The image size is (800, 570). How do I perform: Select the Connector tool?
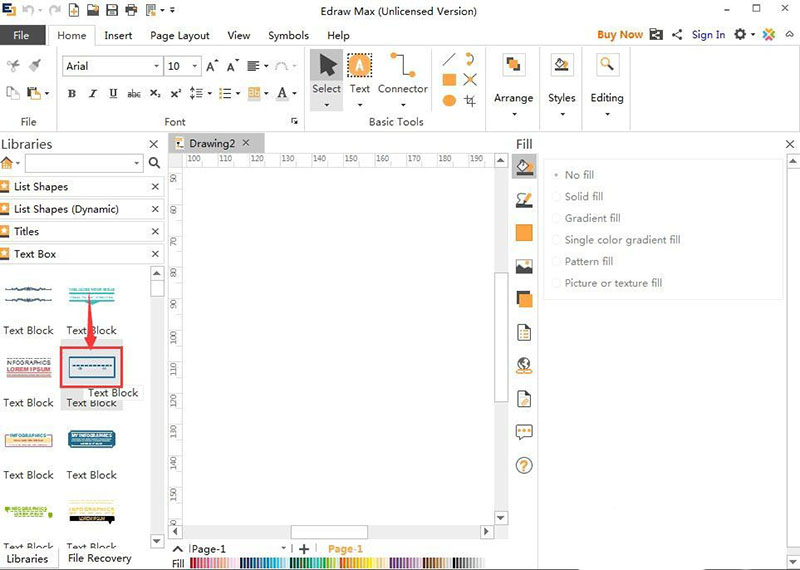click(x=403, y=74)
